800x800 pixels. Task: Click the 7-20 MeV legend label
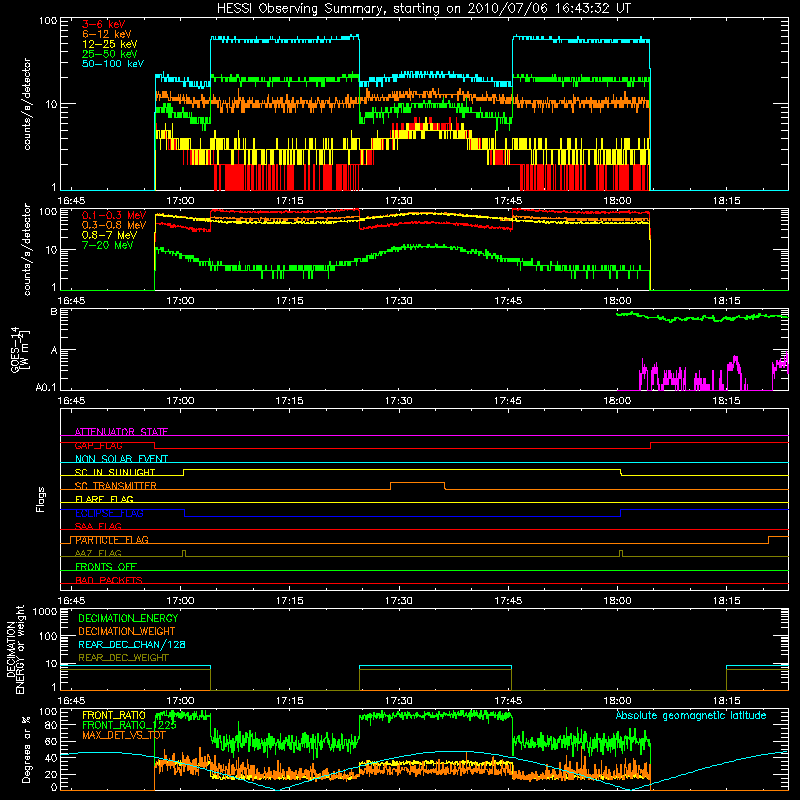(x=107, y=245)
